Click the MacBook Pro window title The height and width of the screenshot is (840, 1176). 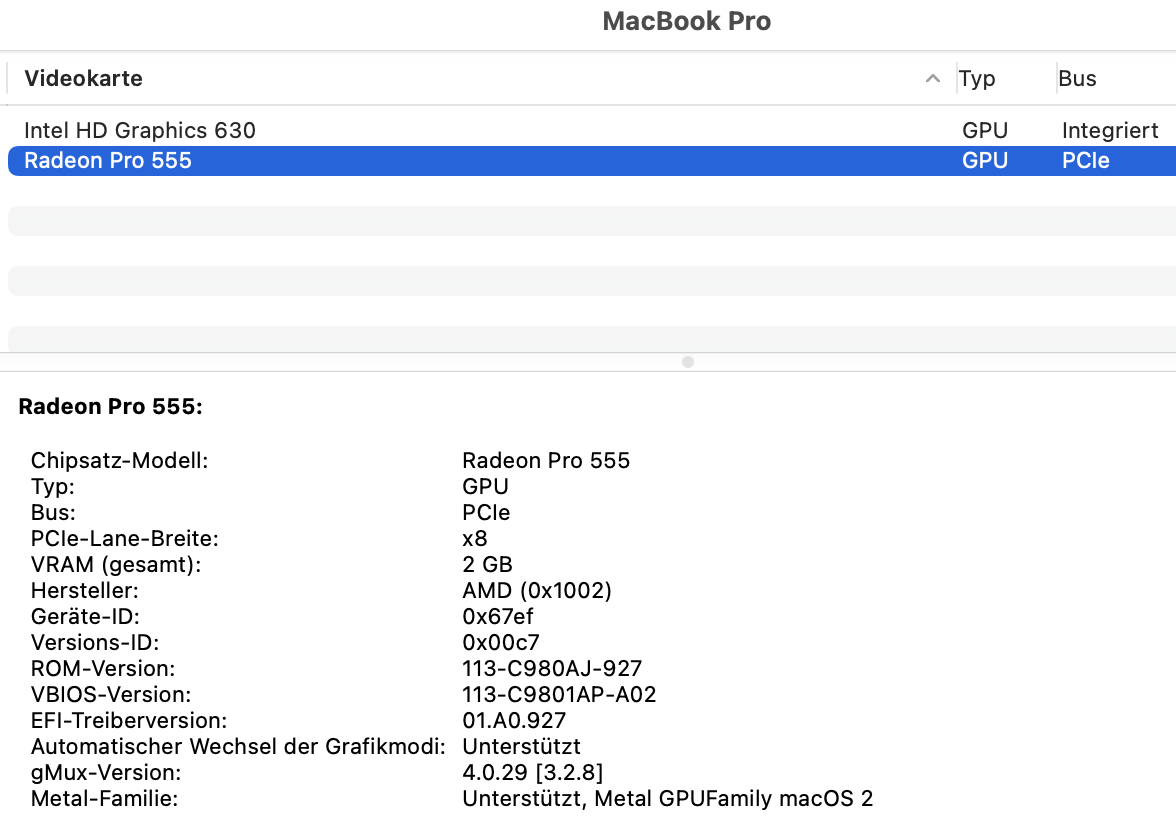[686, 21]
